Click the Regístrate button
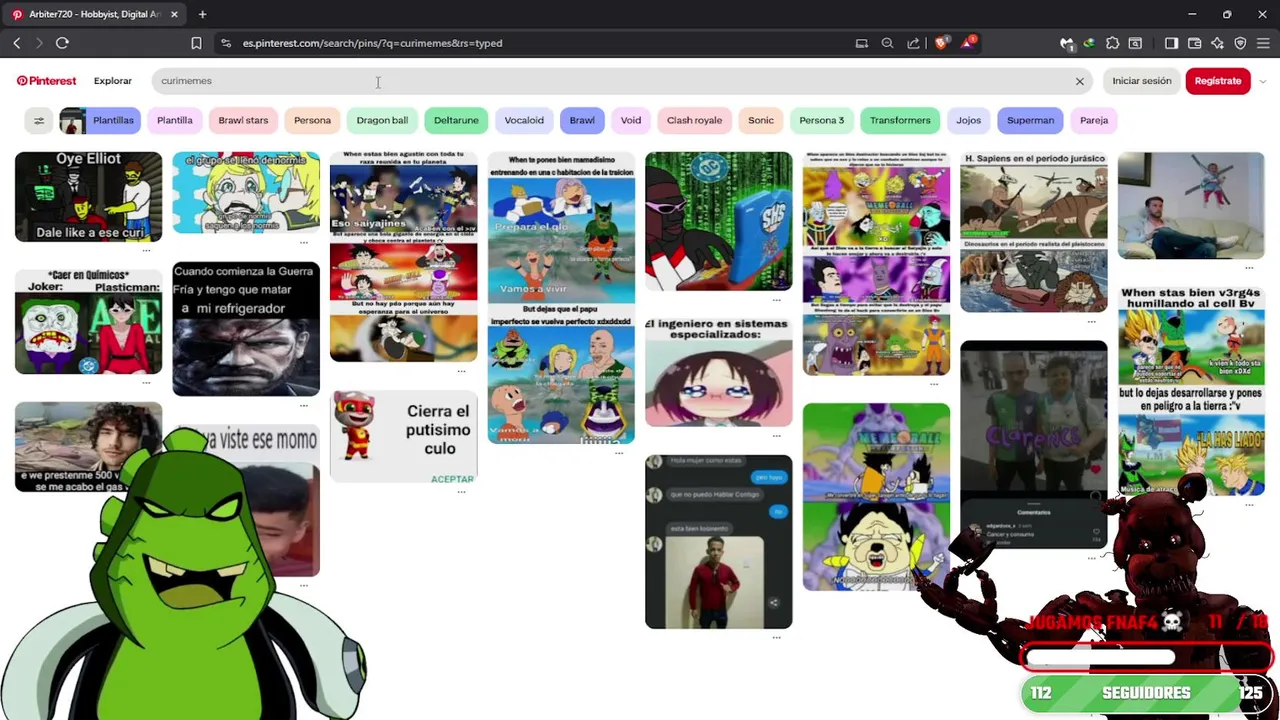 click(x=1218, y=81)
